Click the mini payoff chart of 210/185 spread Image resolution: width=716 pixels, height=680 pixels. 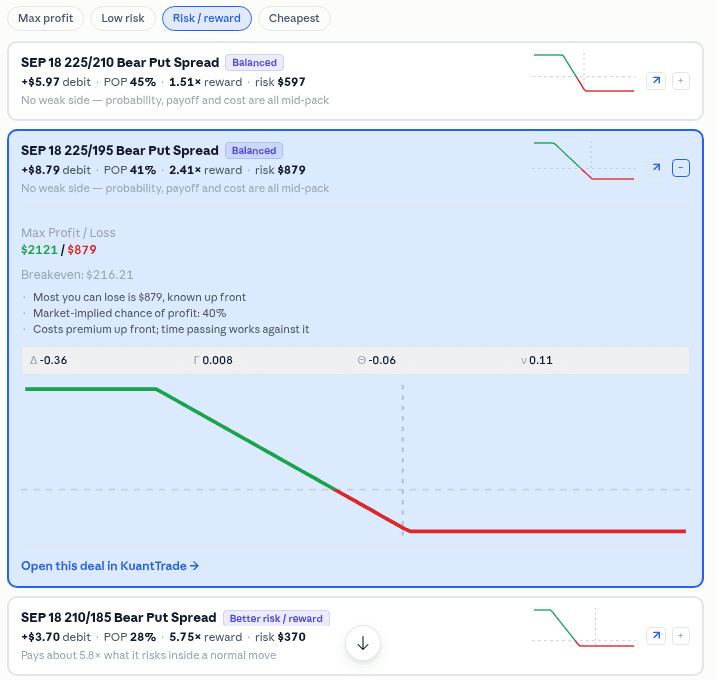[x=584, y=628]
